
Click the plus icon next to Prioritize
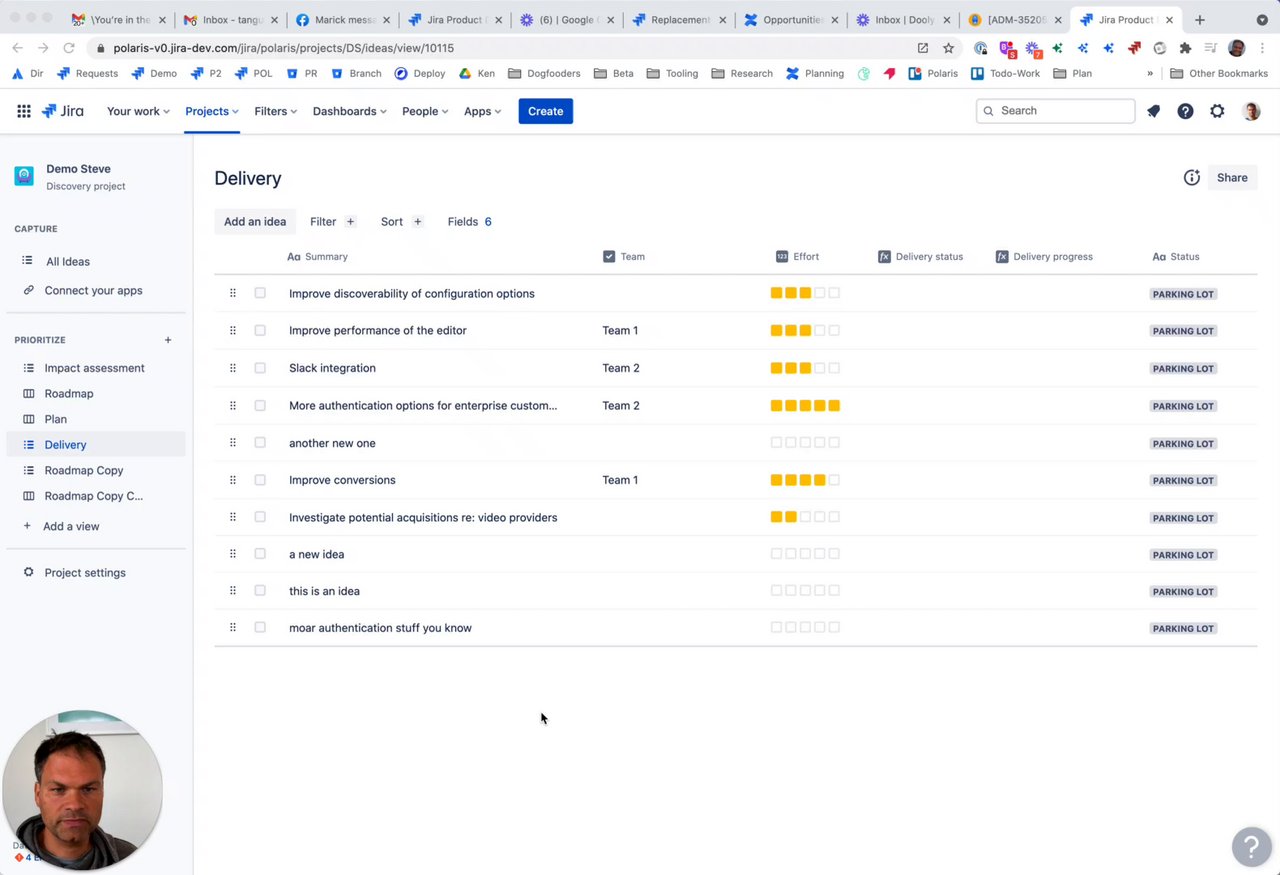click(x=168, y=340)
